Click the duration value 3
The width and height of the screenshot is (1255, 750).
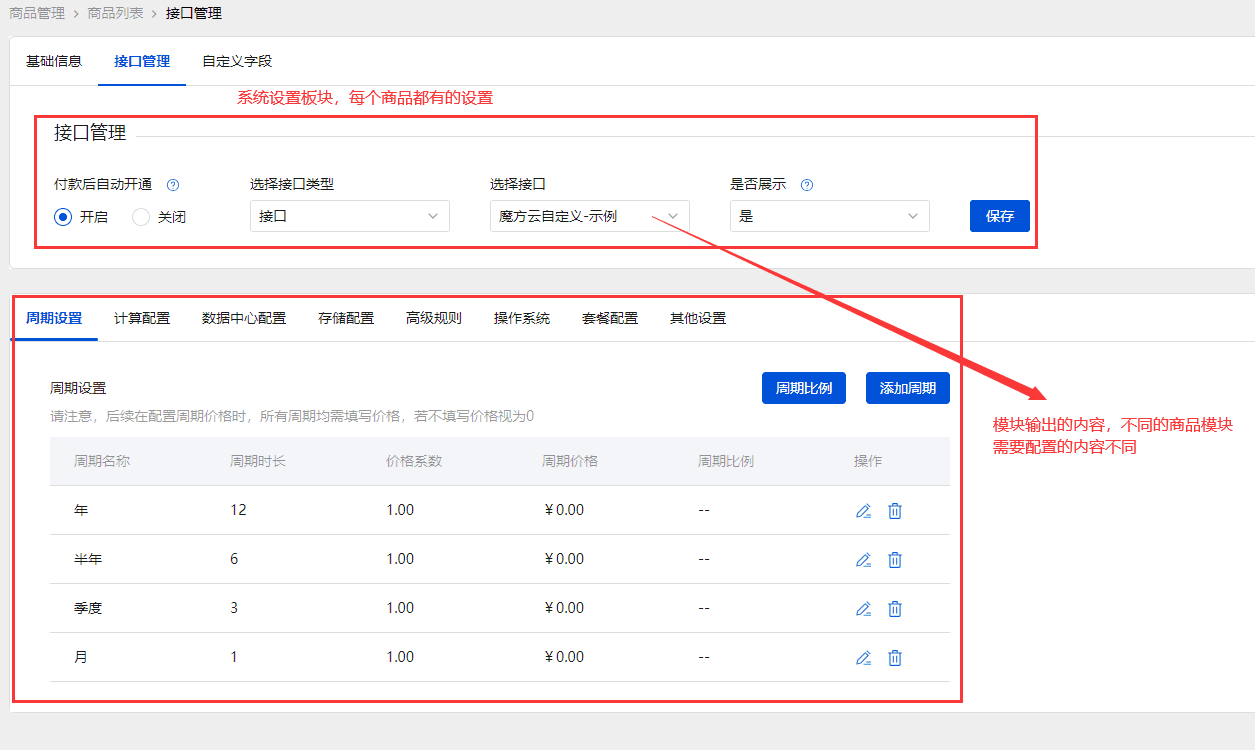click(x=234, y=608)
